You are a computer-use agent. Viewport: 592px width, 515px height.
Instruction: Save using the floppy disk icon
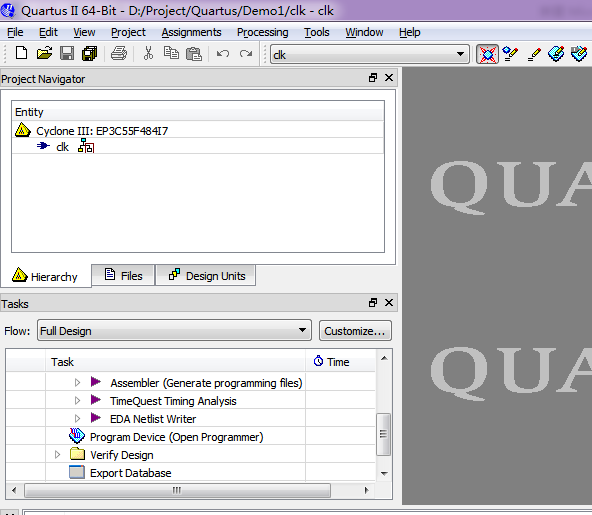click(x=67, y=53)
